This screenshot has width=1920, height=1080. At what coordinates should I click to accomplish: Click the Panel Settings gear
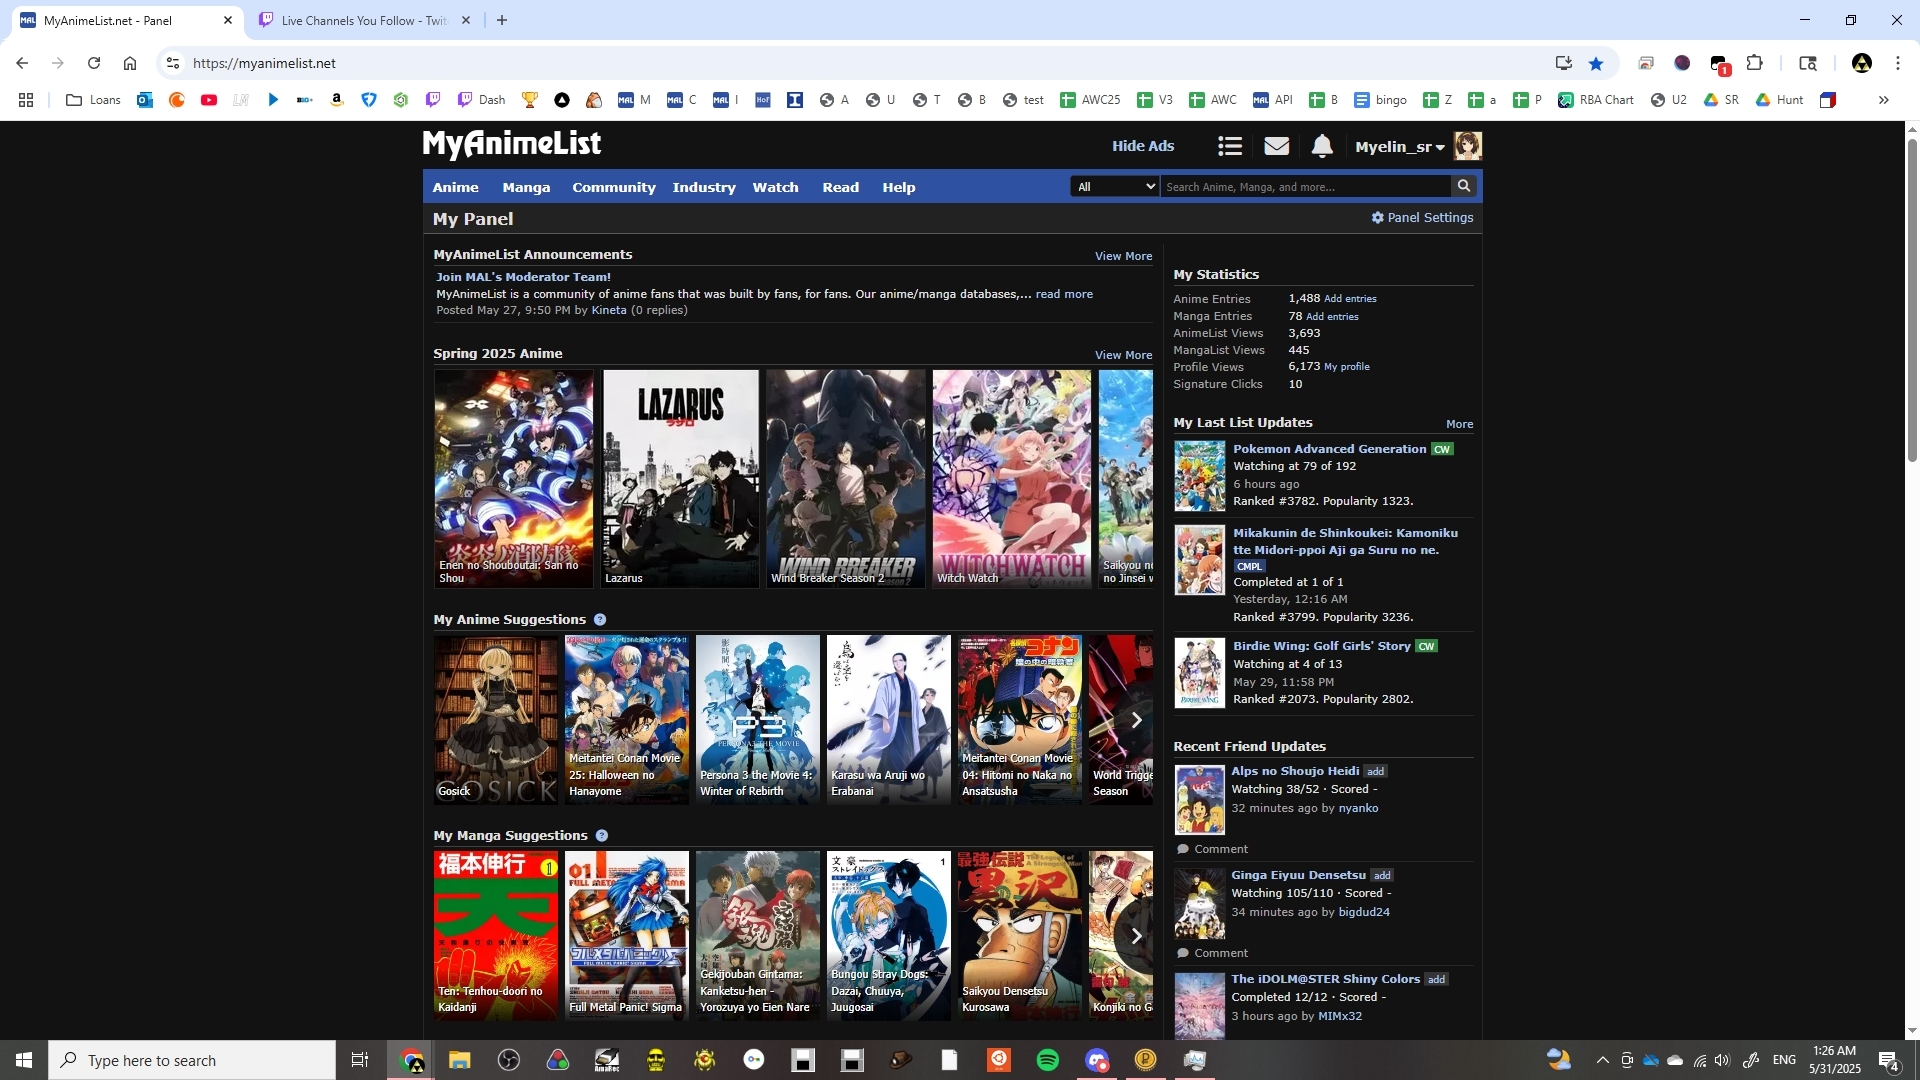pos(1377,218)
